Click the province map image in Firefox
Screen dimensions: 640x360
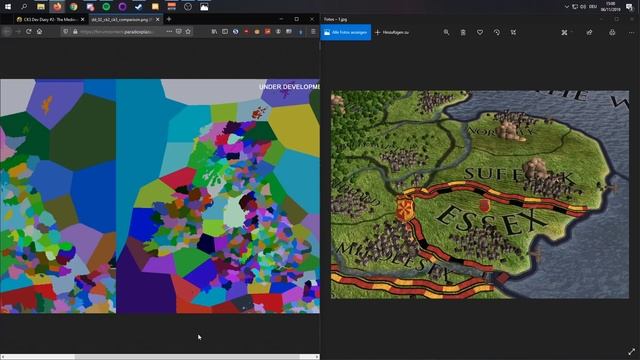pos(160,196)
